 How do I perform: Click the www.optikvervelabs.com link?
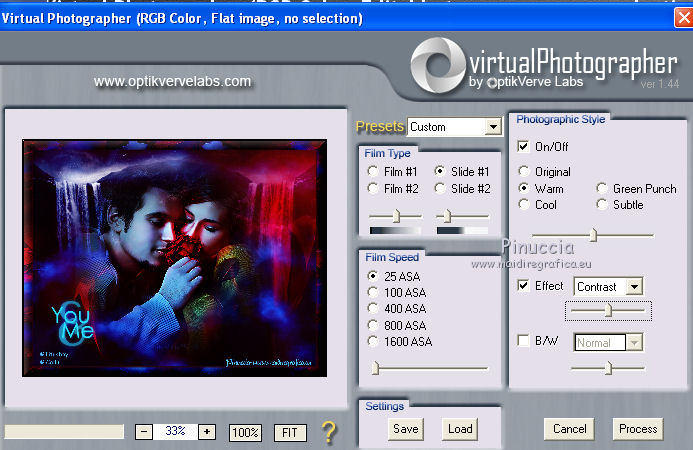coord(172,81)
